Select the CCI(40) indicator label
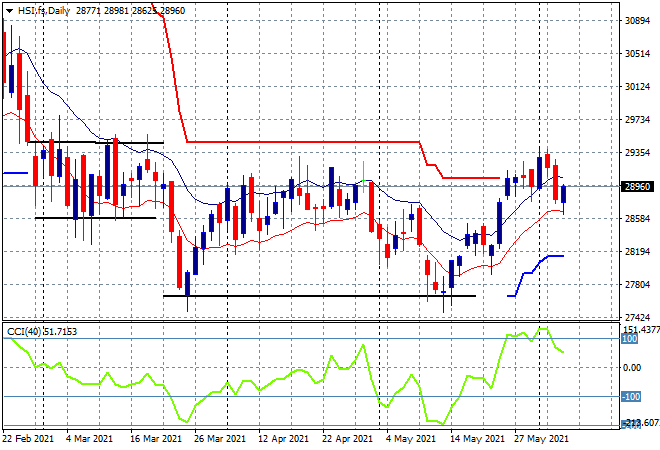The image size is (660, 450). pos(24,332)
